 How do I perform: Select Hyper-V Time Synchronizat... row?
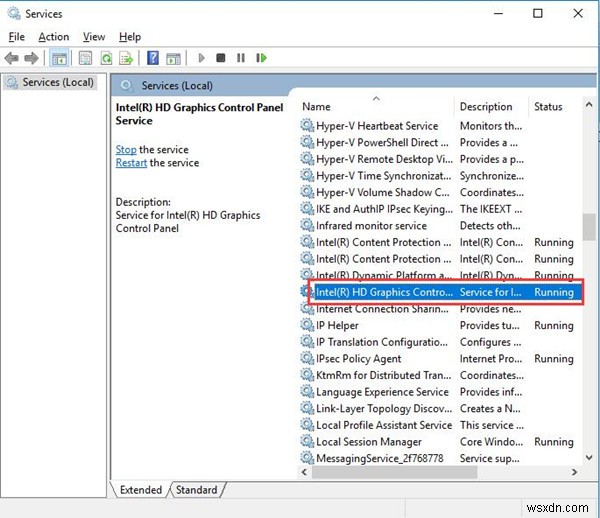[x=440, y=176]
